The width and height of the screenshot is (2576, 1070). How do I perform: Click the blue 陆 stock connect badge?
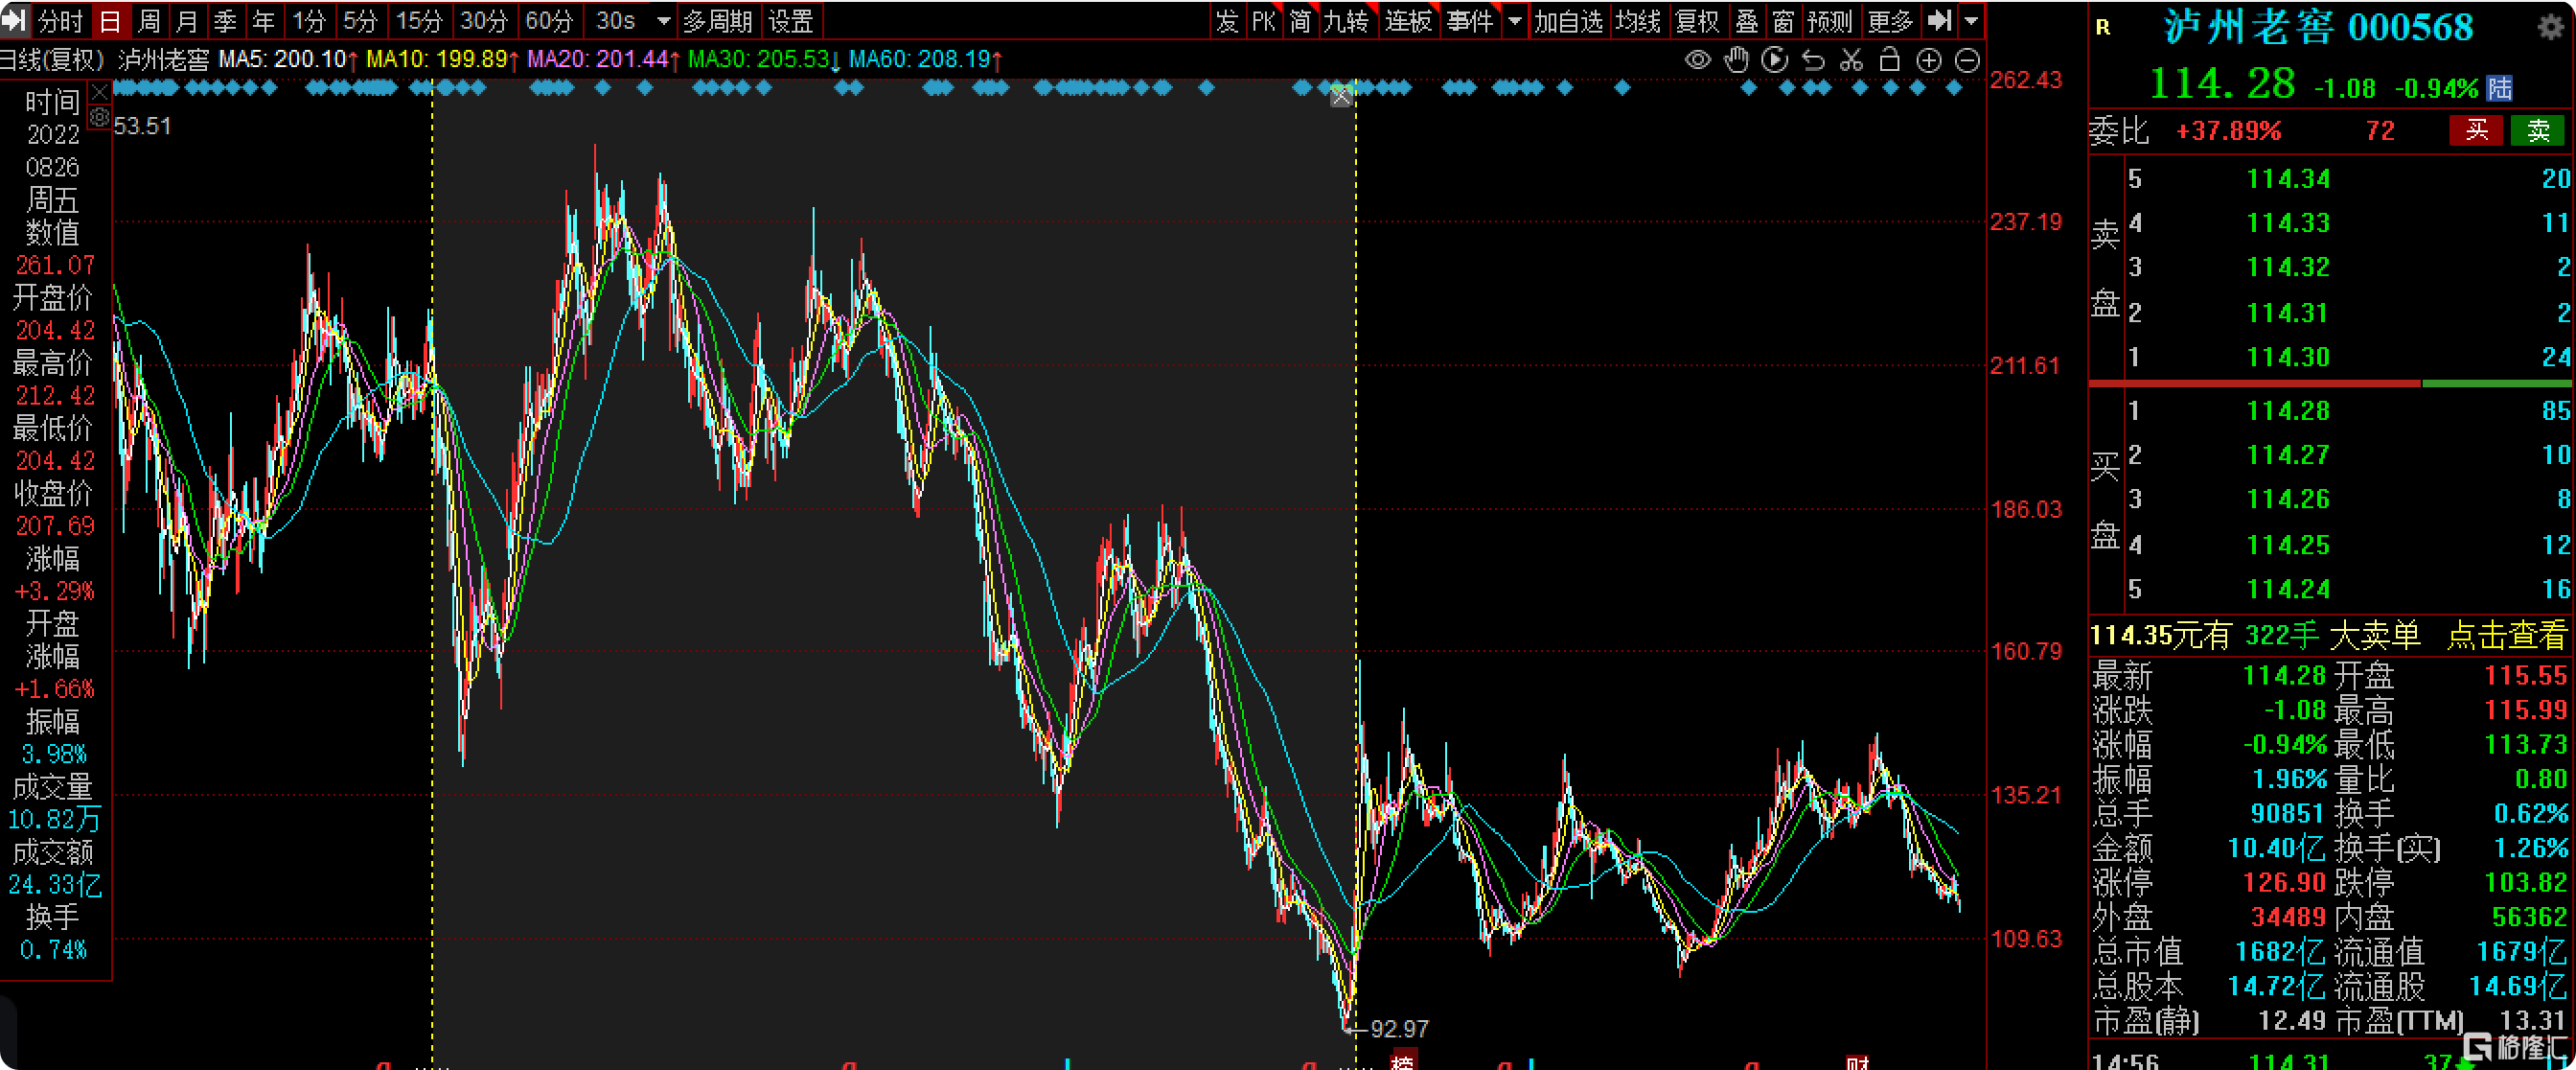tap(2499, 88)
